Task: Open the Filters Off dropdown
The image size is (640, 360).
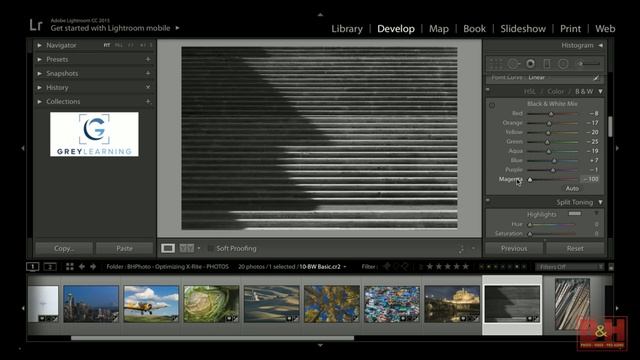Action: 569,267
